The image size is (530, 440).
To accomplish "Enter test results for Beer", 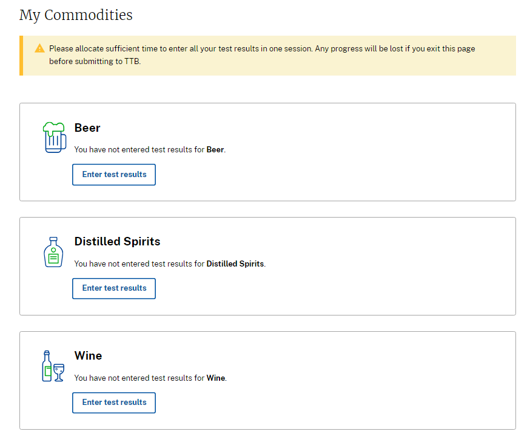I will [114, 175].
